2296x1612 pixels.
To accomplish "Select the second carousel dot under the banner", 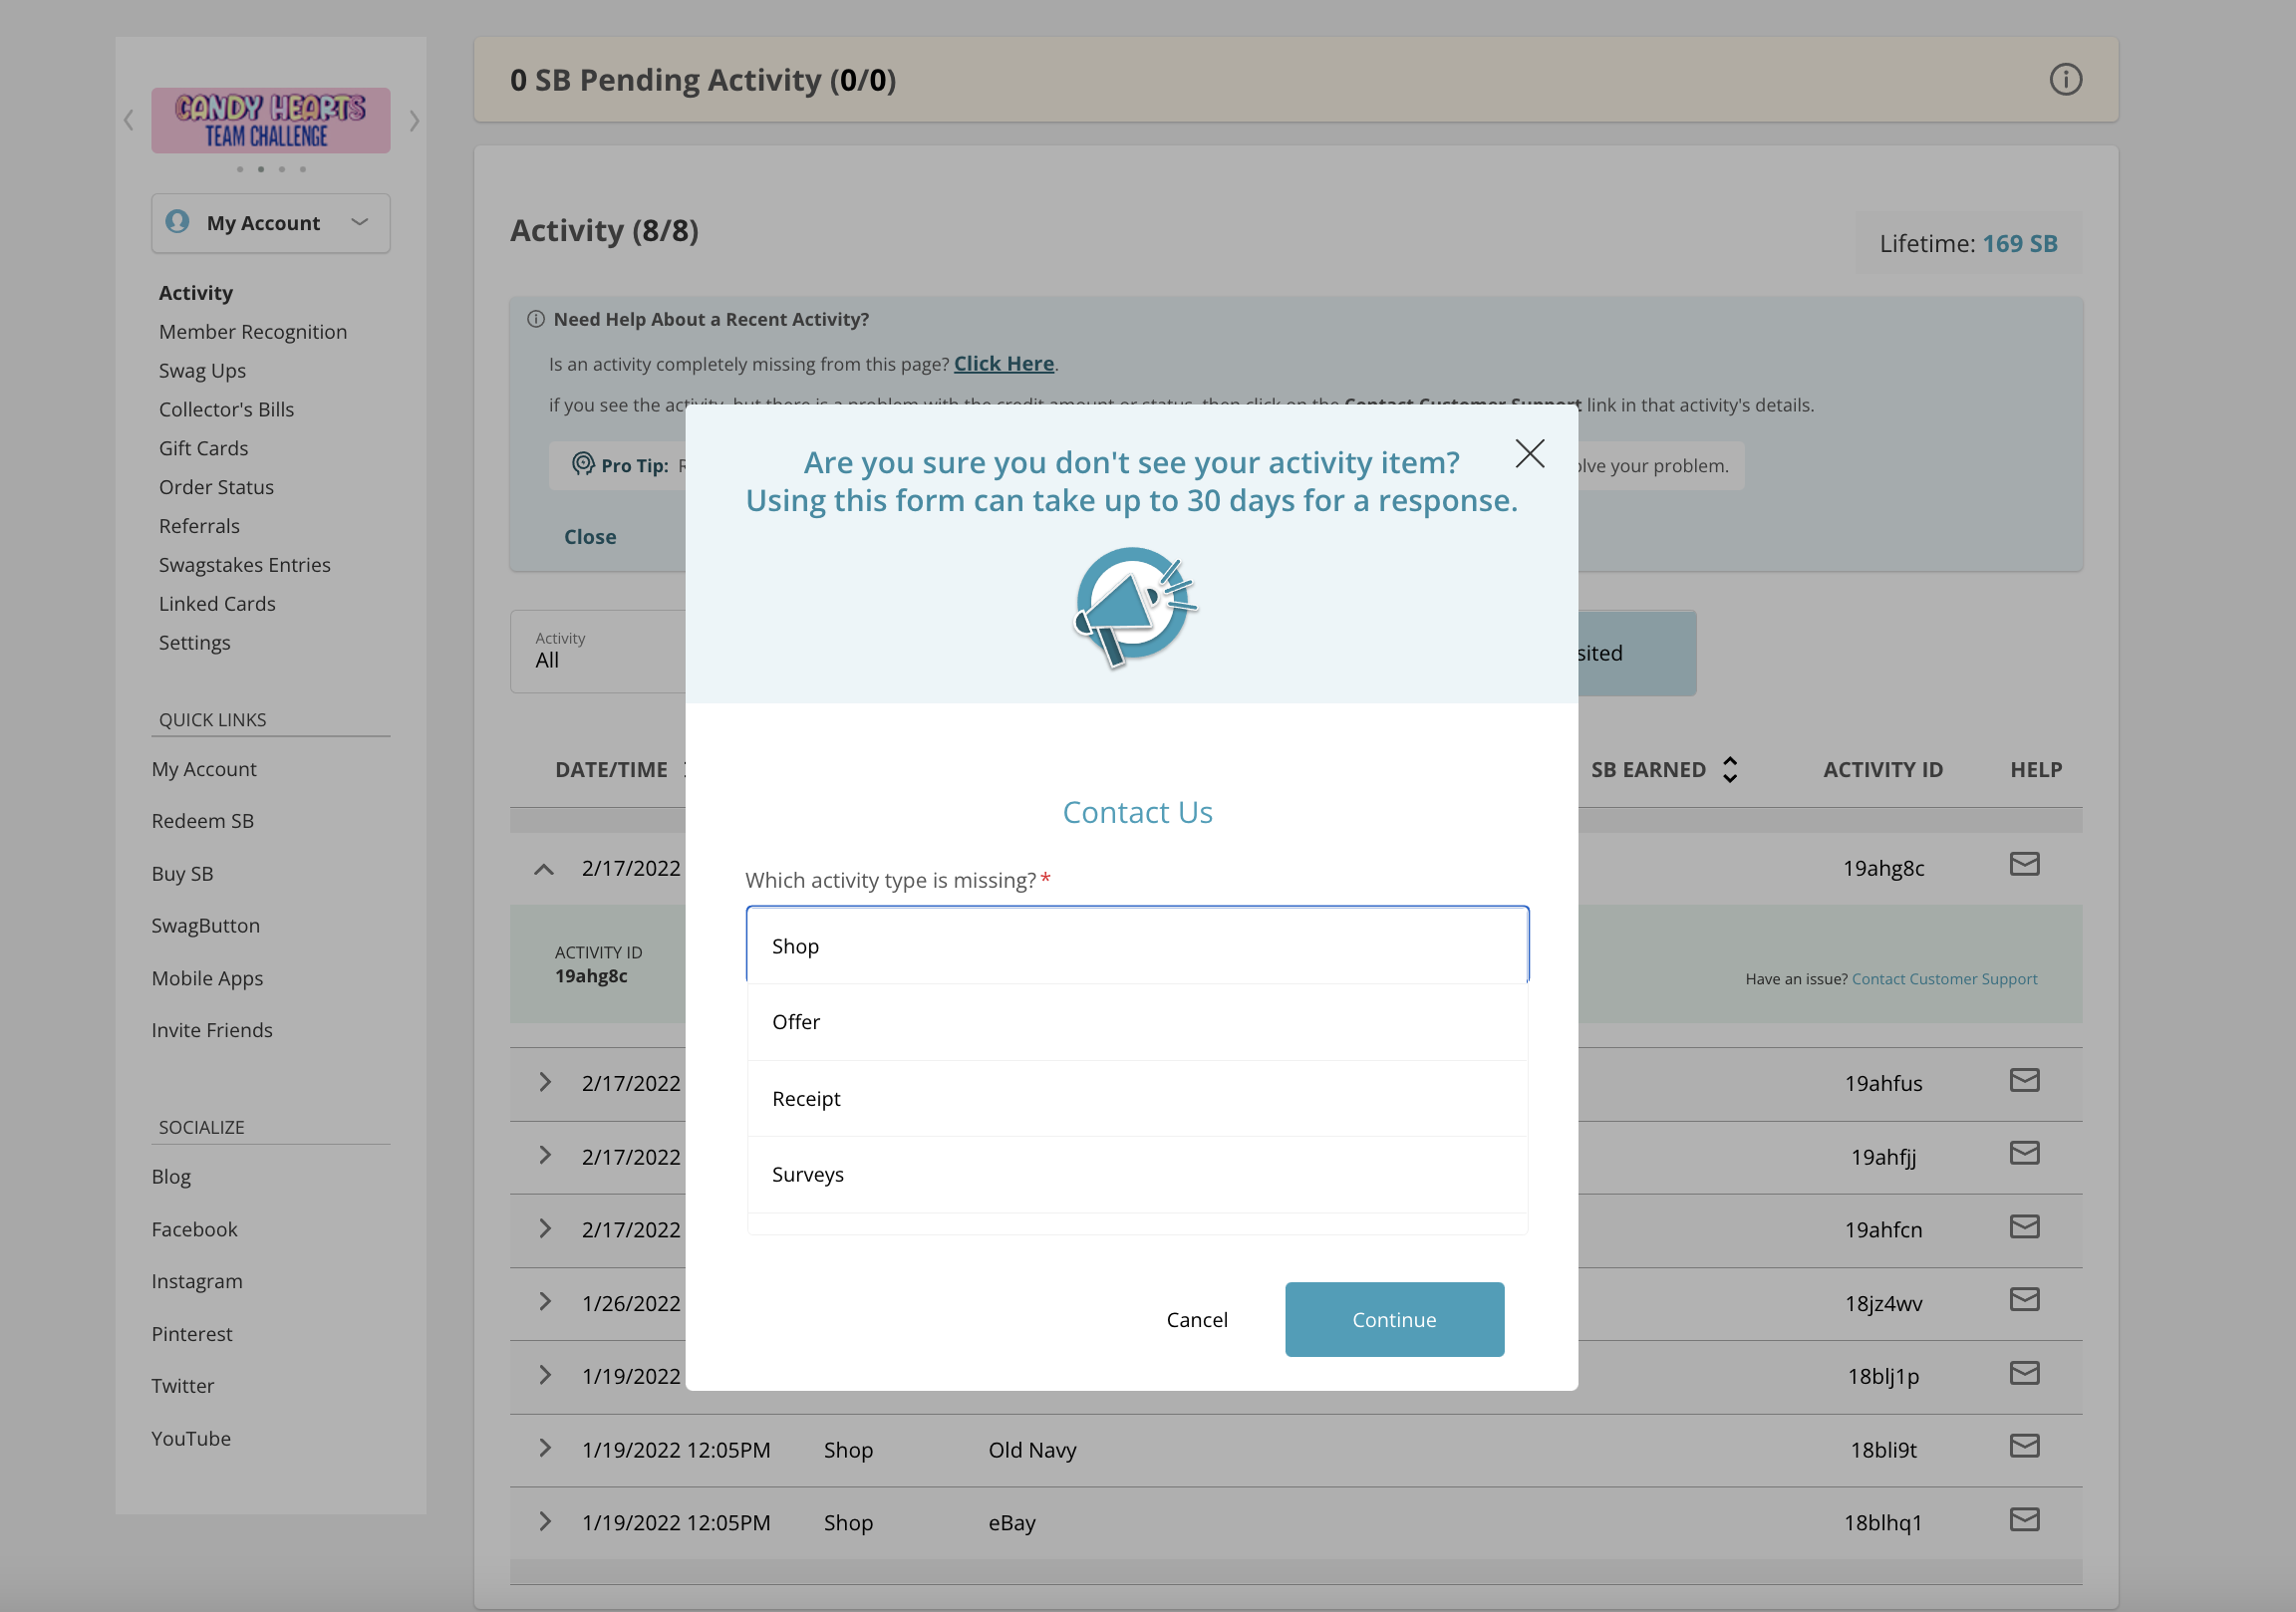I will (x=260, y=169).
